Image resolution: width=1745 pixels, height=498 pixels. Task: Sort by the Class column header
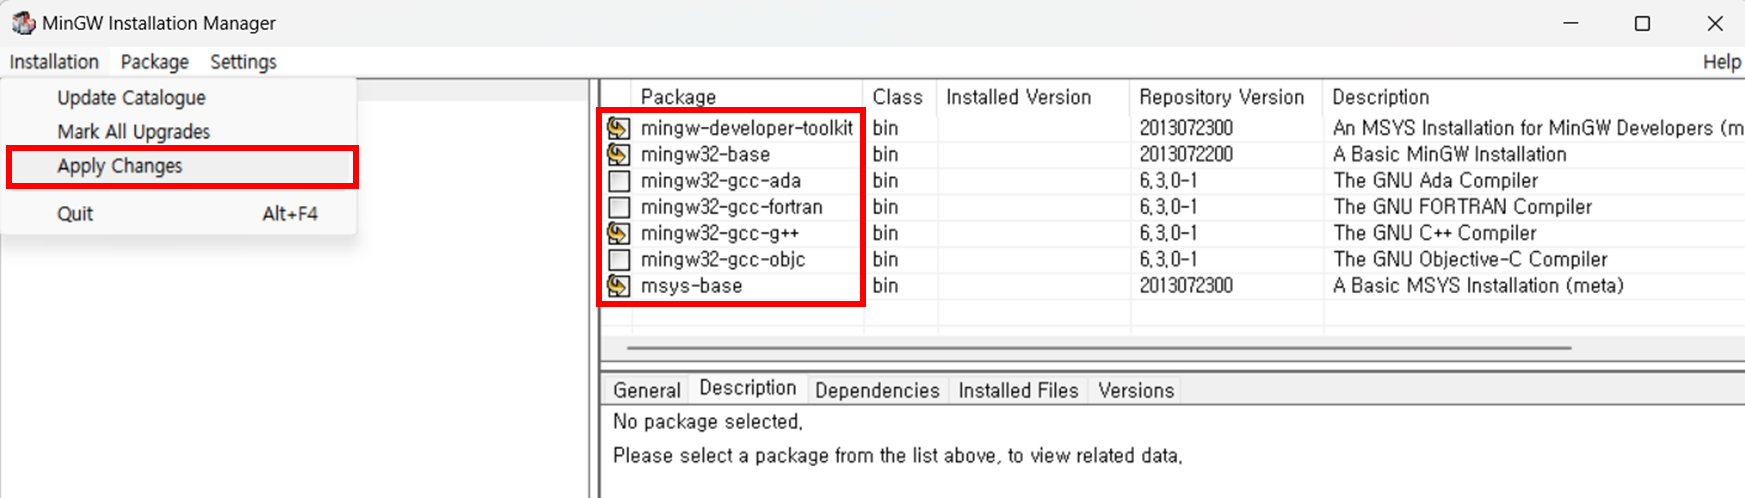click(x=898, y=97)
